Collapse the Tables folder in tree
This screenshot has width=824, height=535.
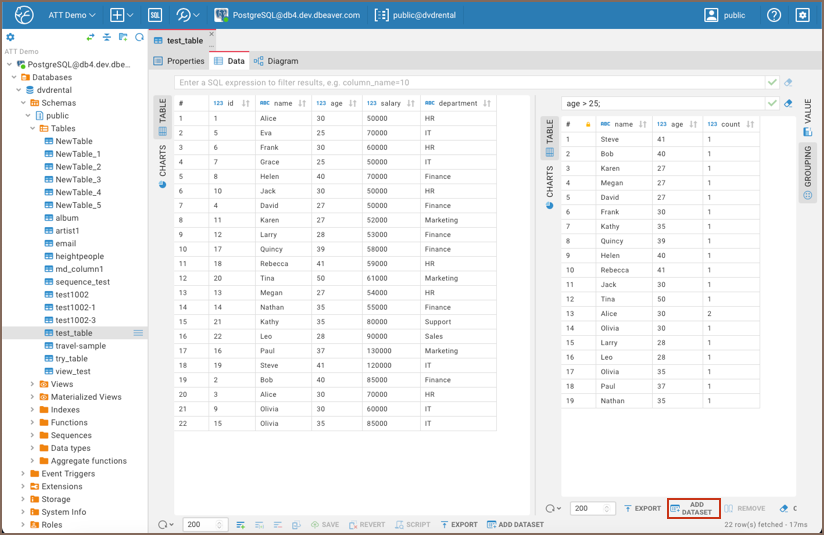click(32, 129)
